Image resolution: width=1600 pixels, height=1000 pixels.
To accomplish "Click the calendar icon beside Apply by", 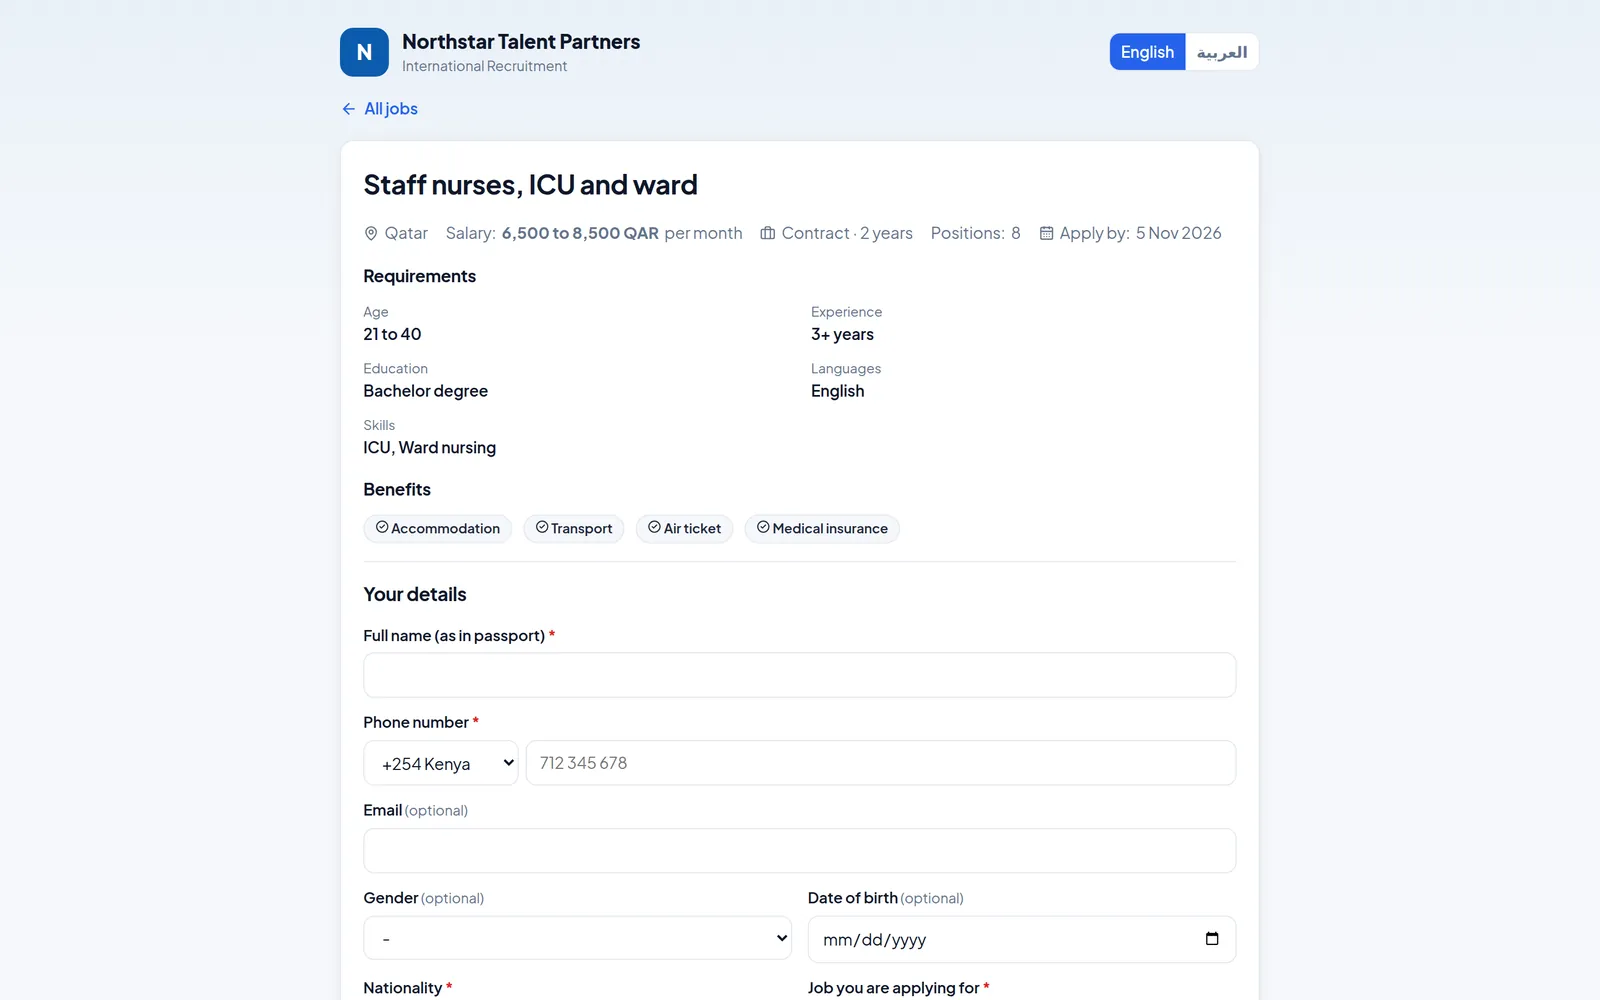I will 1046,233.
